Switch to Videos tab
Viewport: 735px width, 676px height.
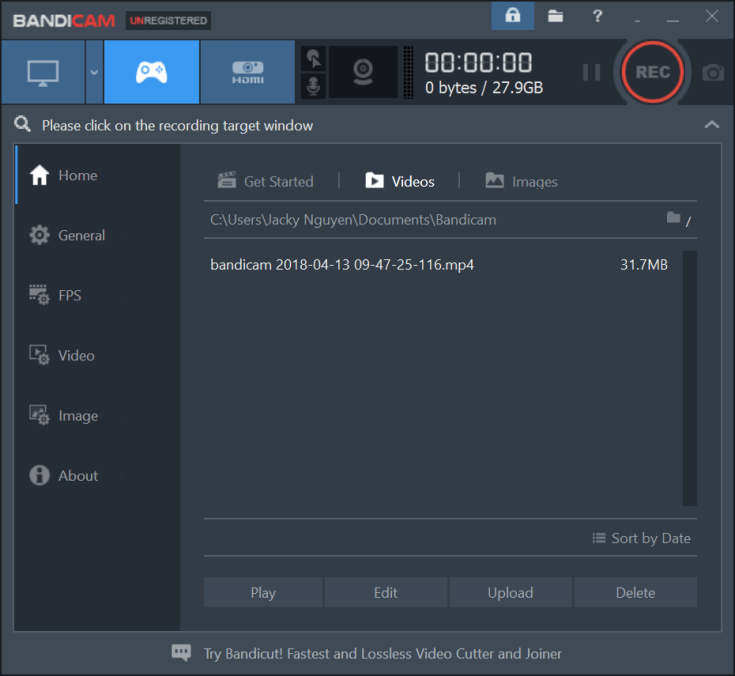tap(400, 181)
